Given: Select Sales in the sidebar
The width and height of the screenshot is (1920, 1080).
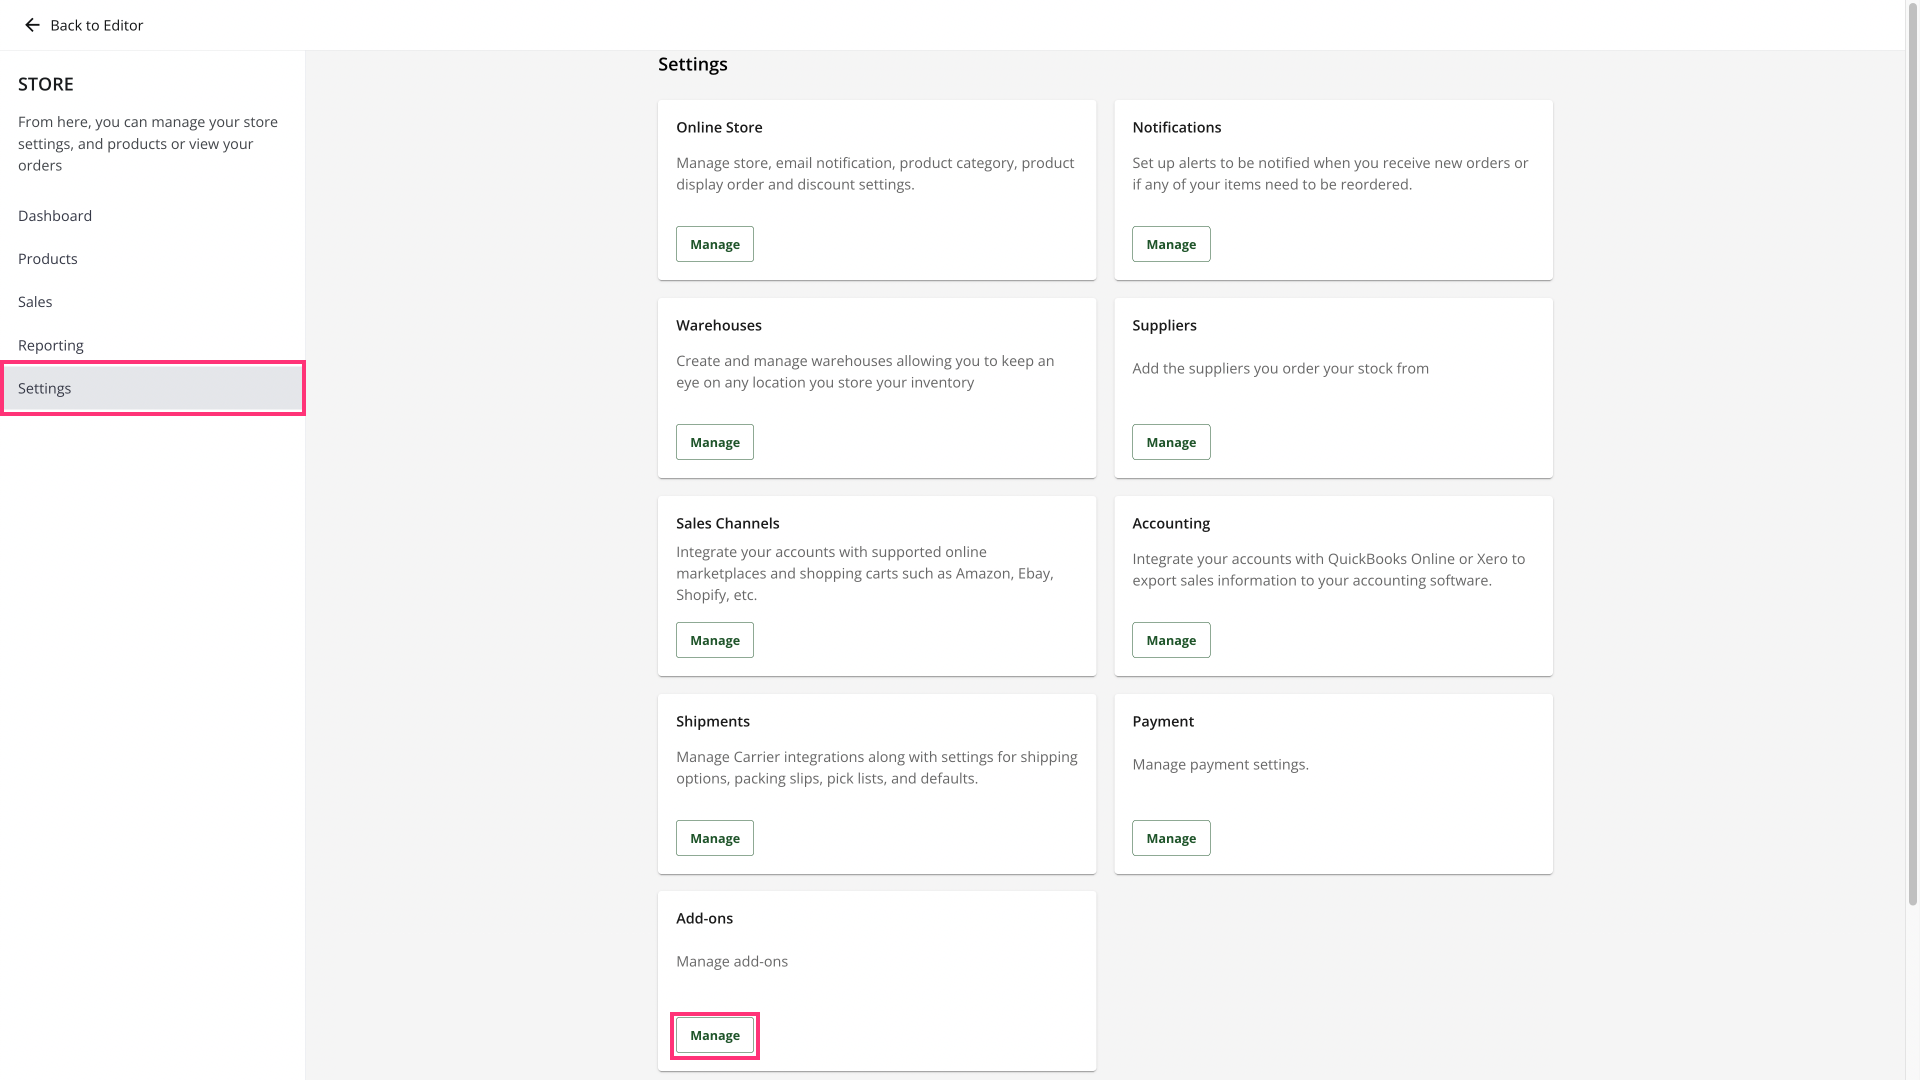Looking at the screenshot, I should 35,302.
